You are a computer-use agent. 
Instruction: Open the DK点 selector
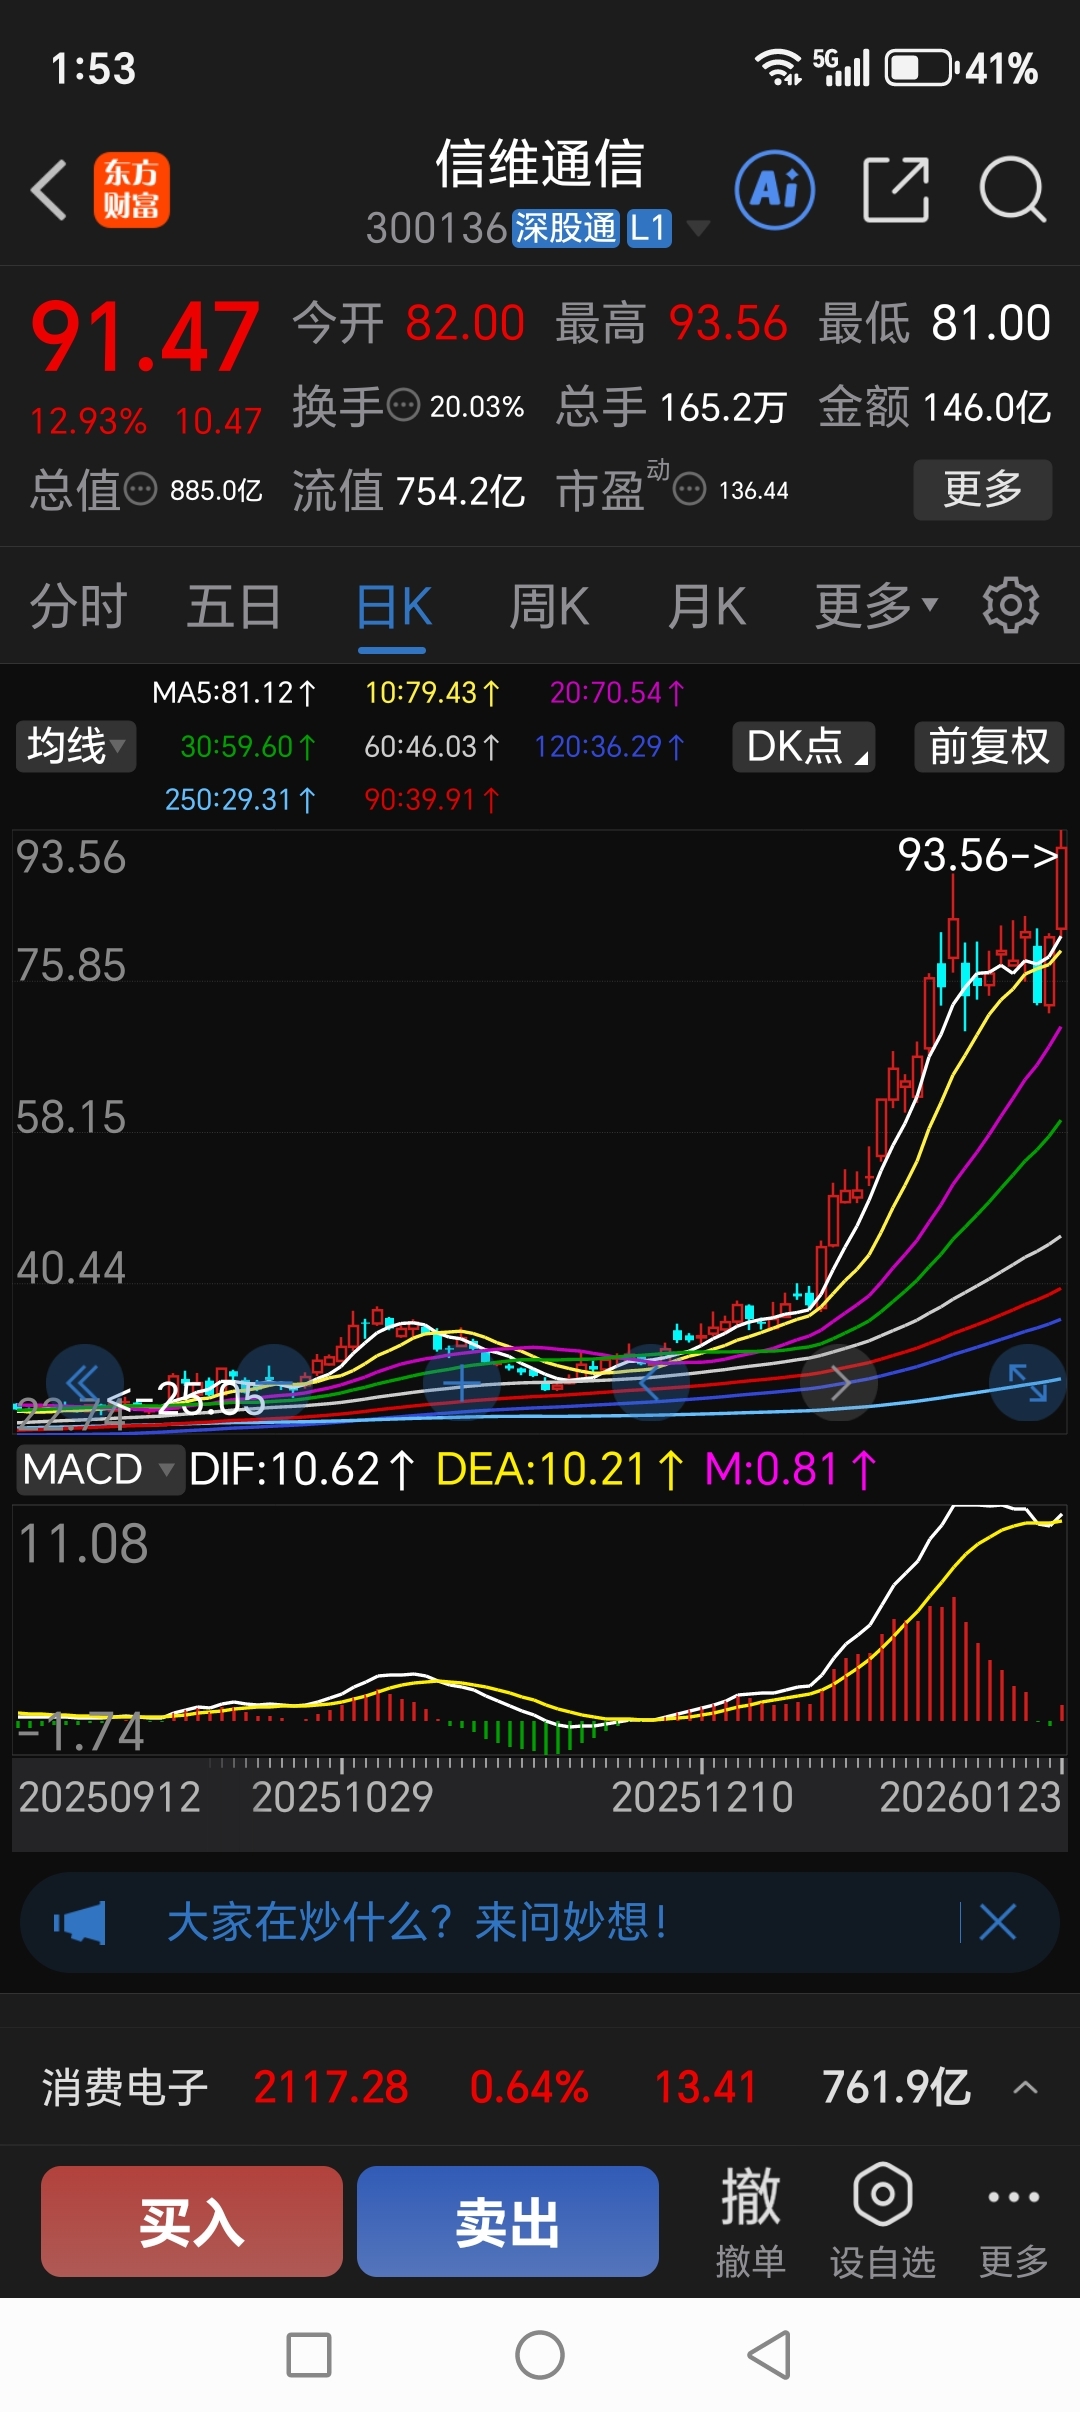[804, 746]
